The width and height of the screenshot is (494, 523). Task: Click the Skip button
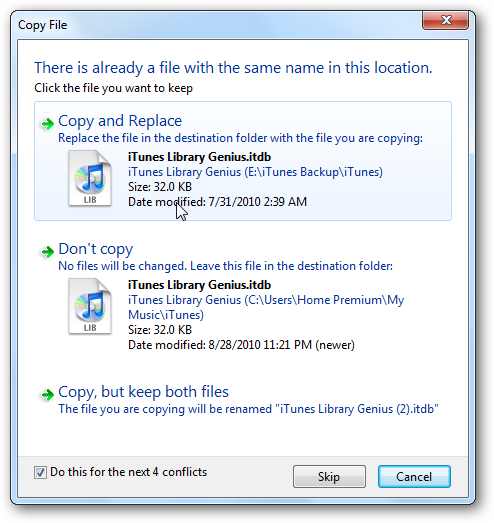click(329, 476)
